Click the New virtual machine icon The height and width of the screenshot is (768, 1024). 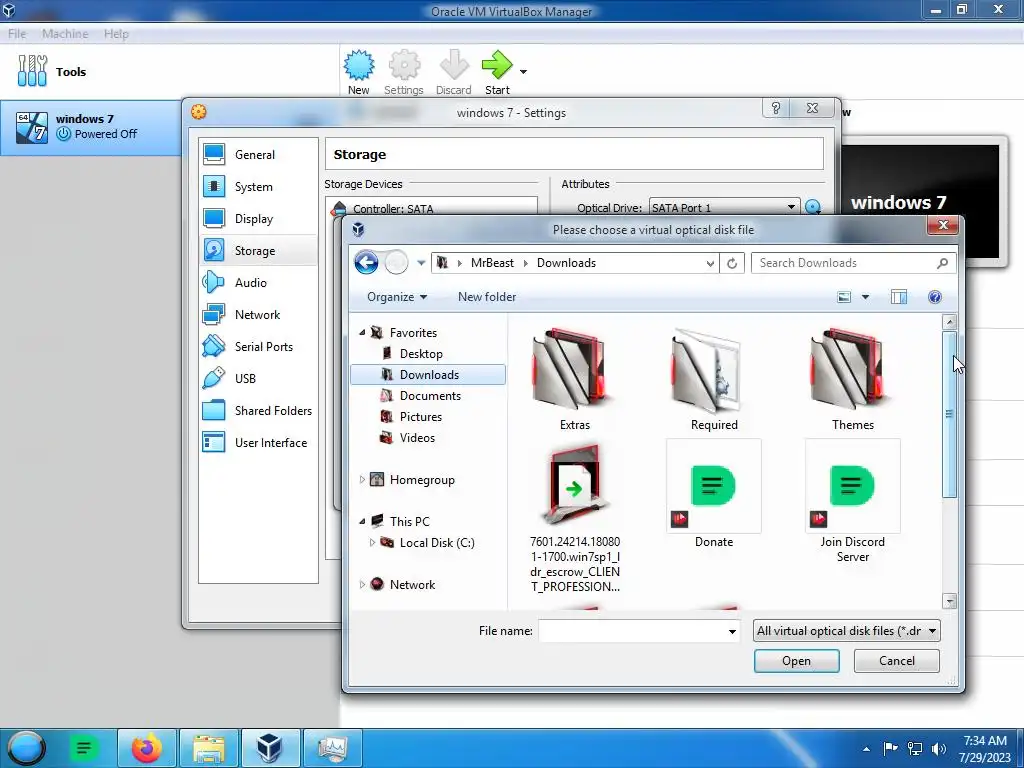[x=359, y=65]
